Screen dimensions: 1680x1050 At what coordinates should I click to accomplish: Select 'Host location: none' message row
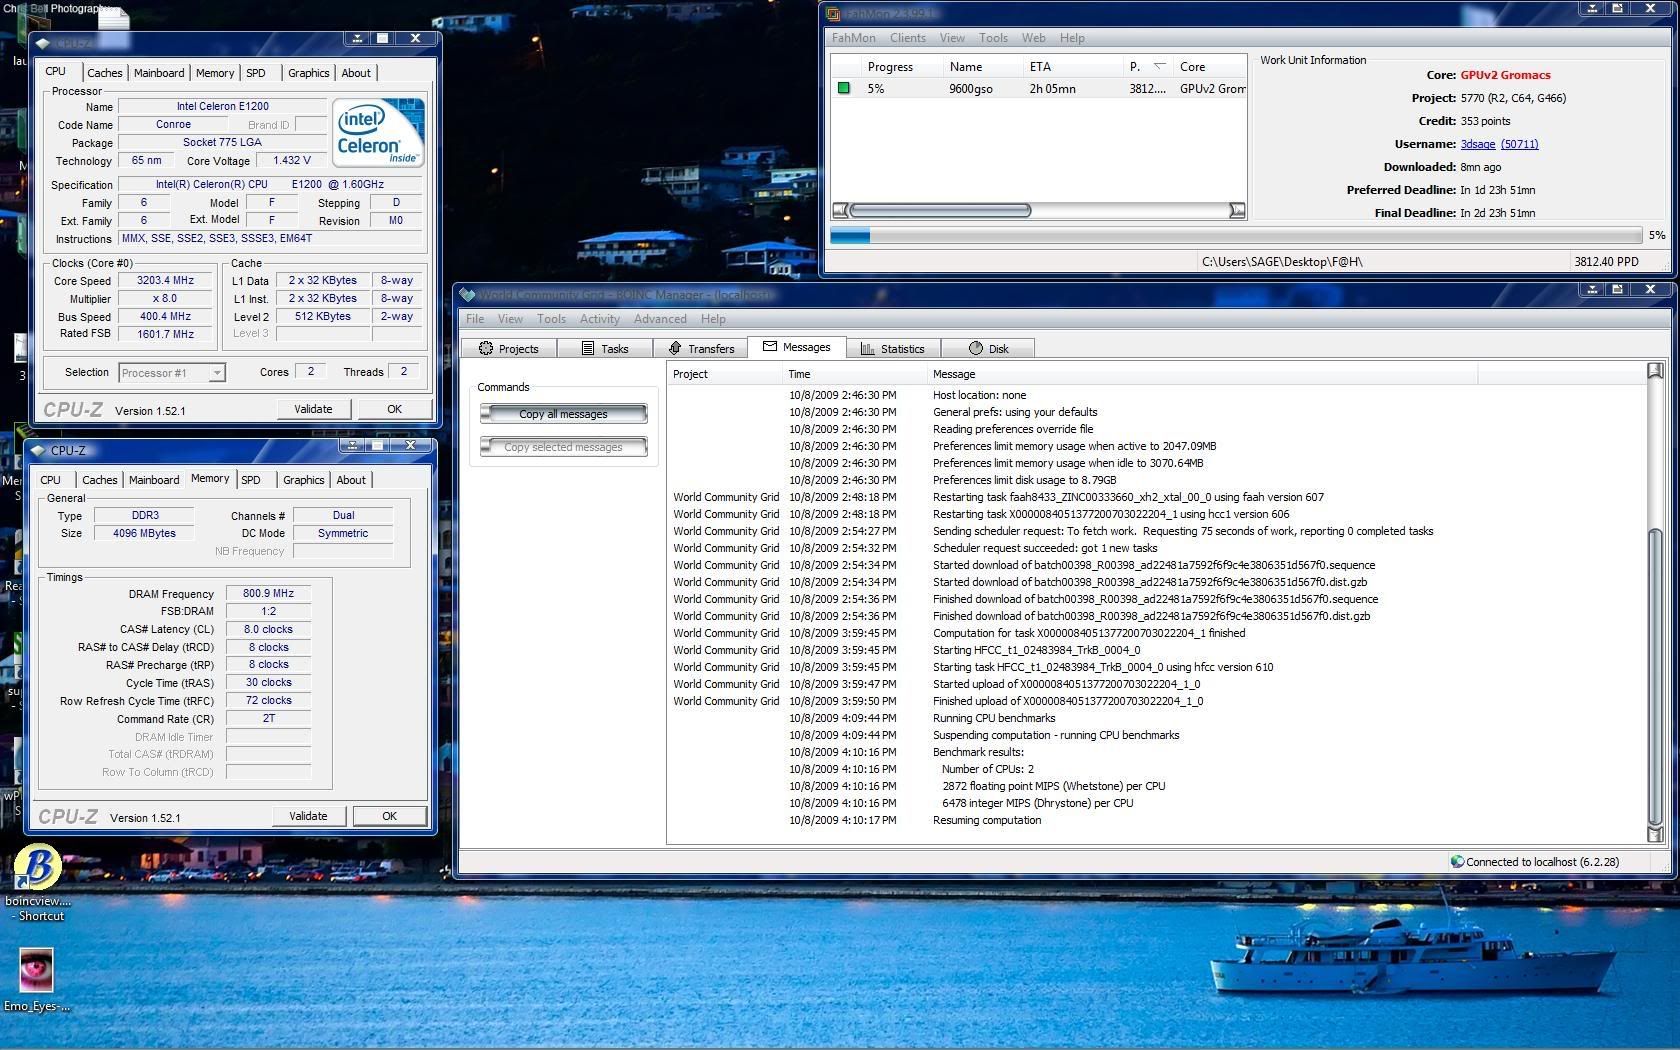coord(979,395)
